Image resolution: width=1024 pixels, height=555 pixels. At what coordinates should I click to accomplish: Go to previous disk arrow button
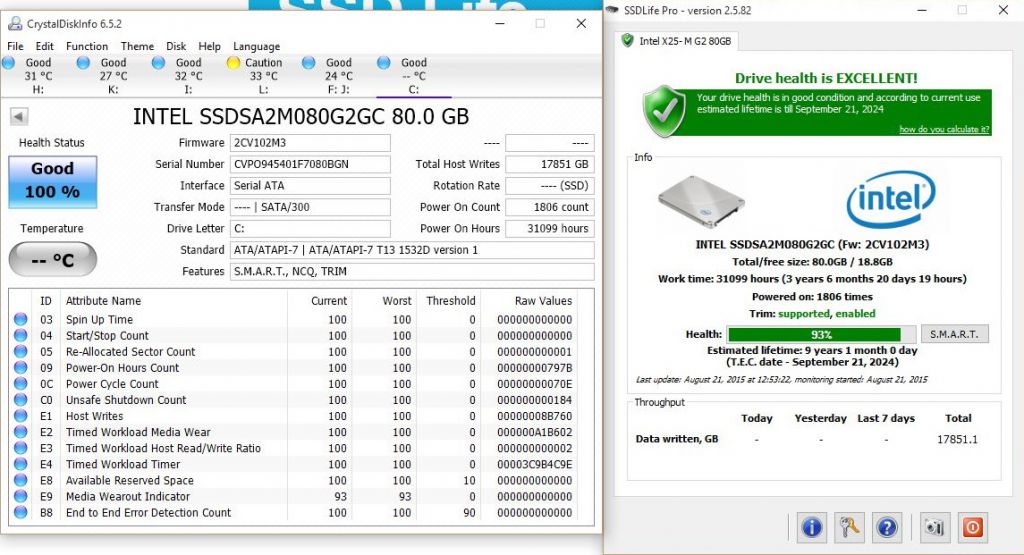pos(19,117)
